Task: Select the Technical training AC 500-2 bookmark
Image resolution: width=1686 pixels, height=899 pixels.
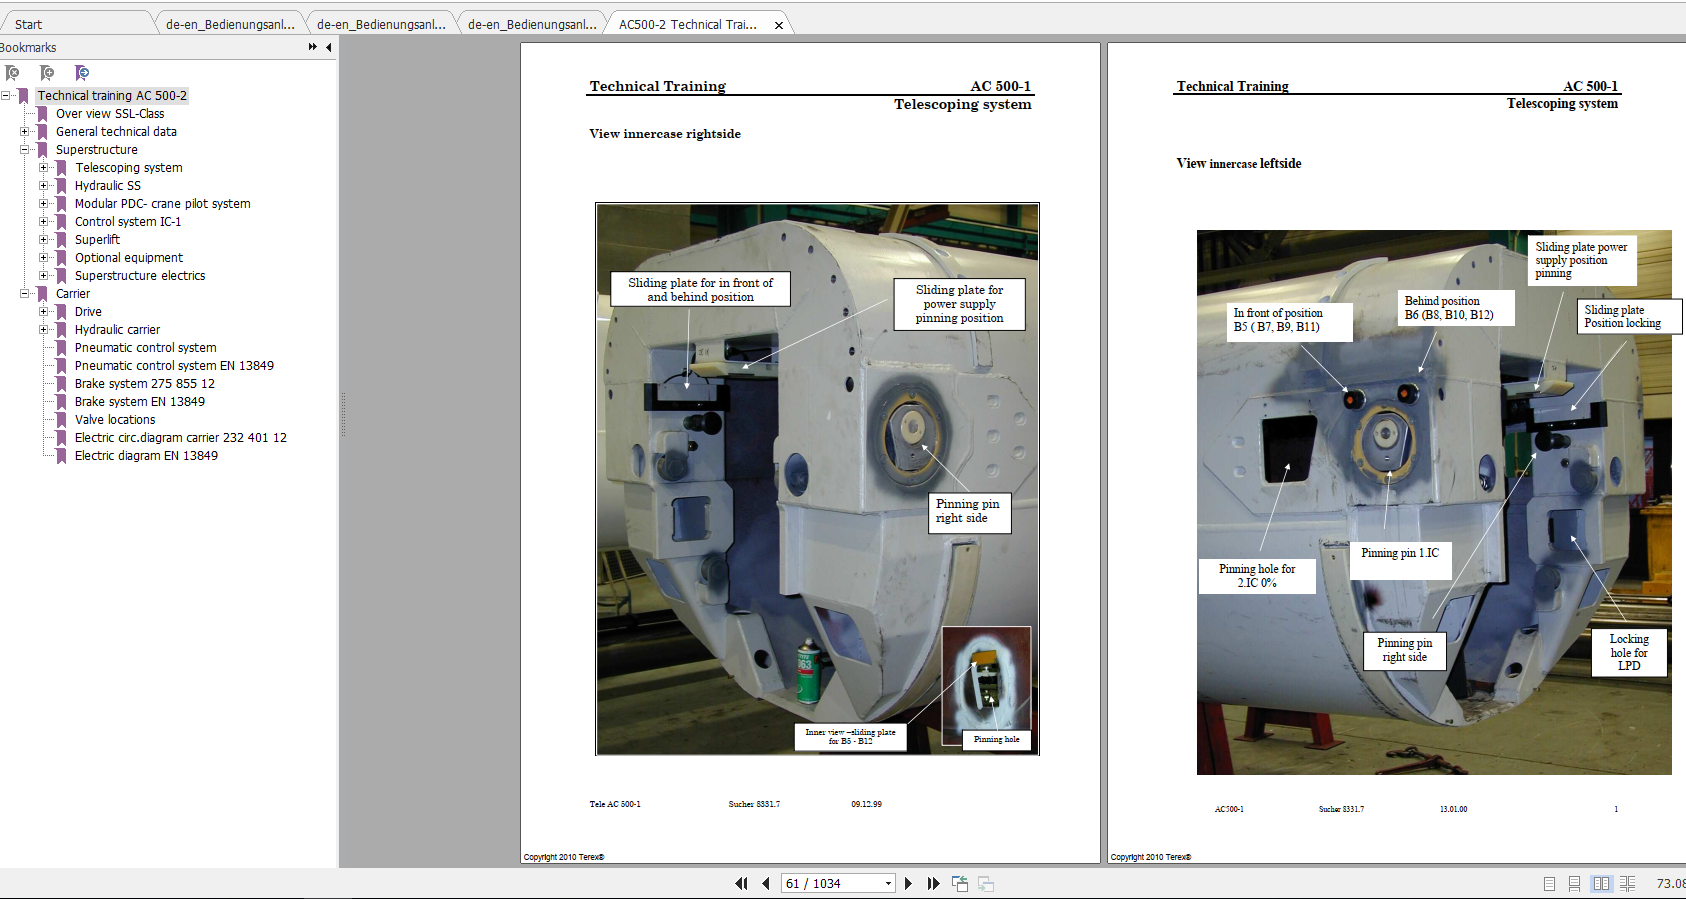Action: pyautogui.click(x=112, y=96)
